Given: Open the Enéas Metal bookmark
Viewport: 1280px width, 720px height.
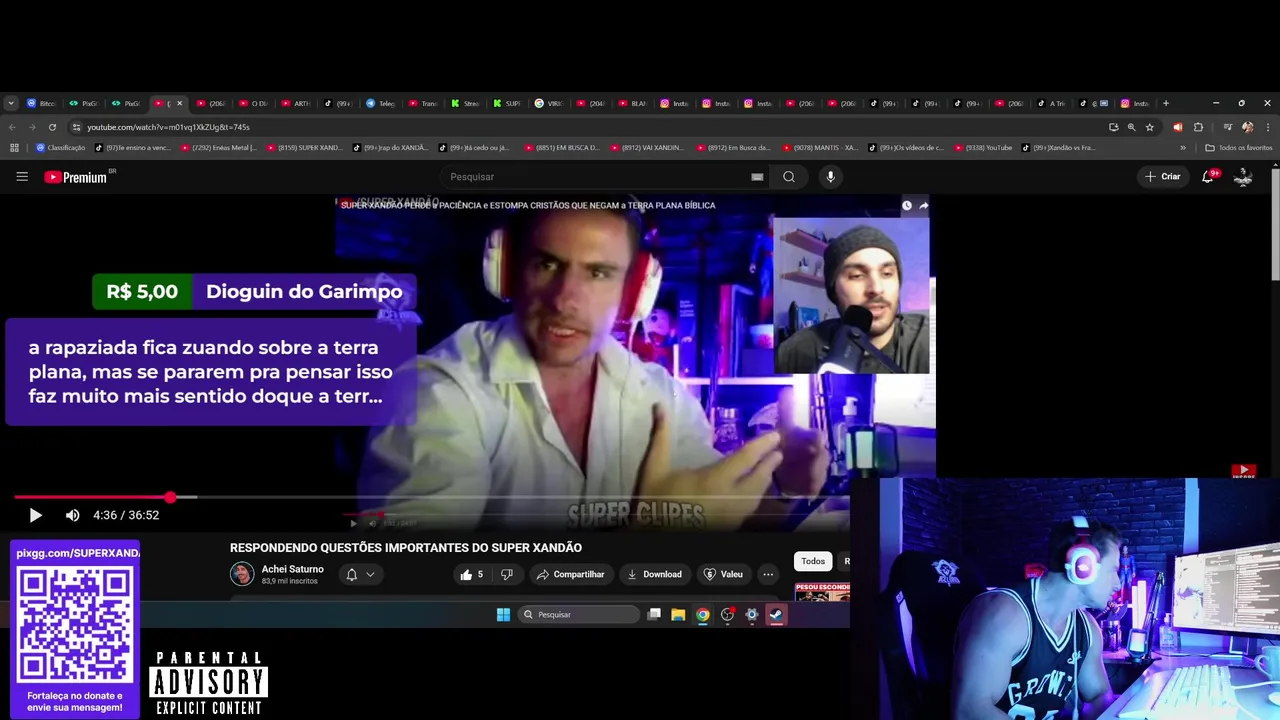Looking at the screenshot, I should pyautogui.click(x=218, y=148).
